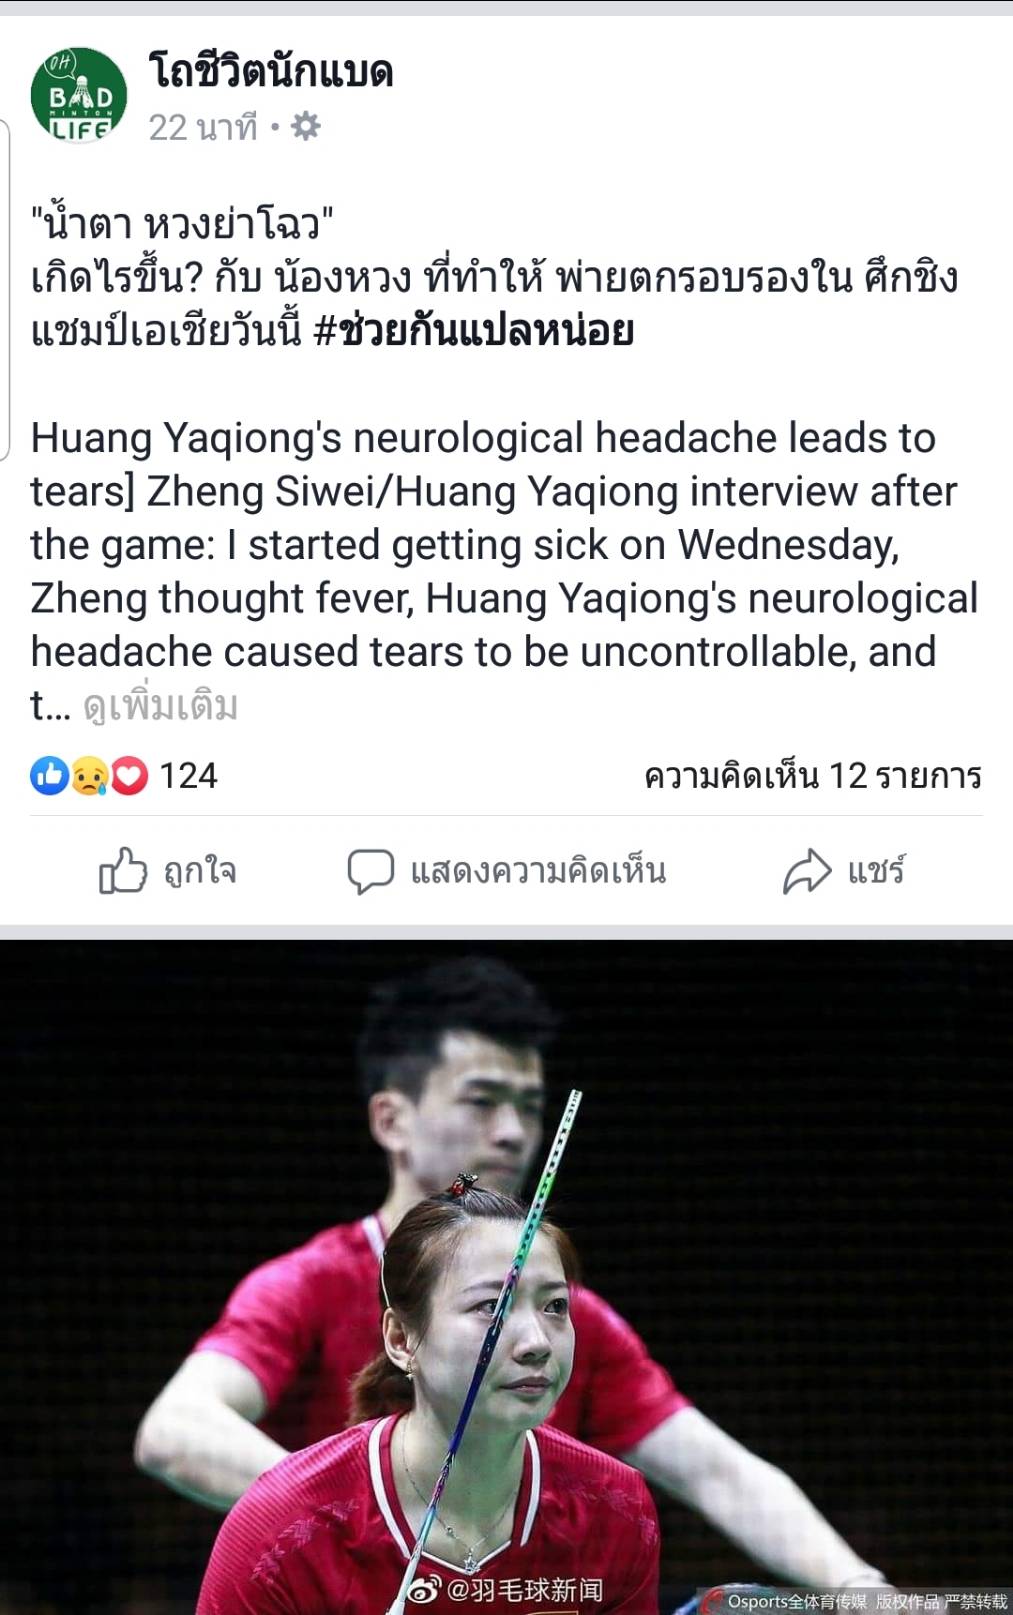Viewport: 1013px width, 1615px height.
Task: Open the red heart reaction icon
Action: coord(129,775)
